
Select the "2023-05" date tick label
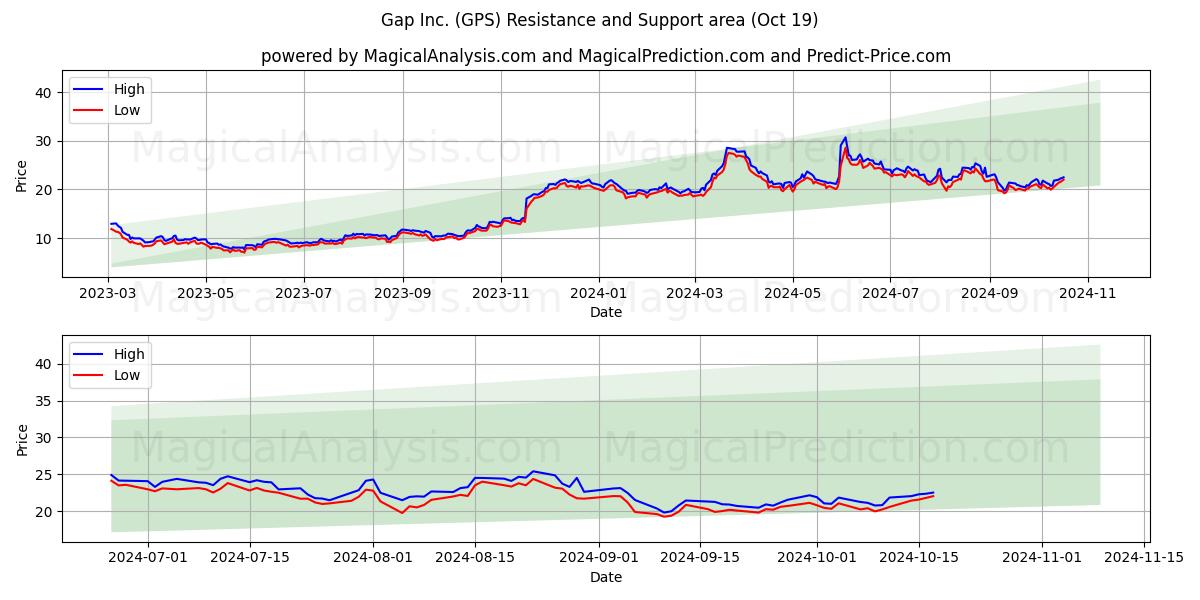206,294
